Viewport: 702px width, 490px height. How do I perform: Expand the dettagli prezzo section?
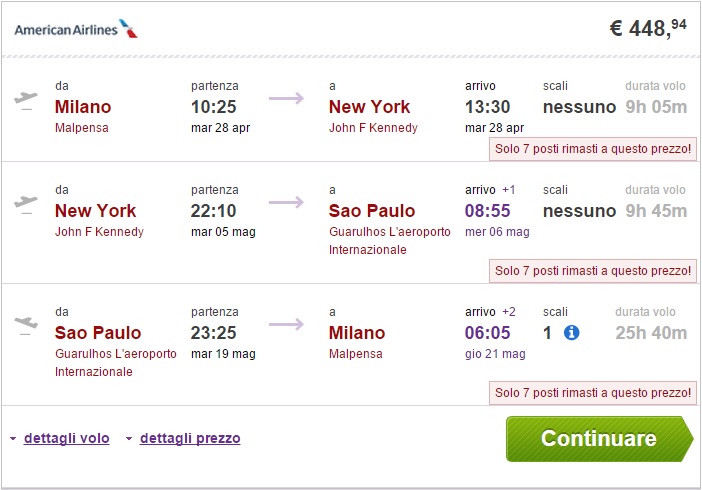190,438
